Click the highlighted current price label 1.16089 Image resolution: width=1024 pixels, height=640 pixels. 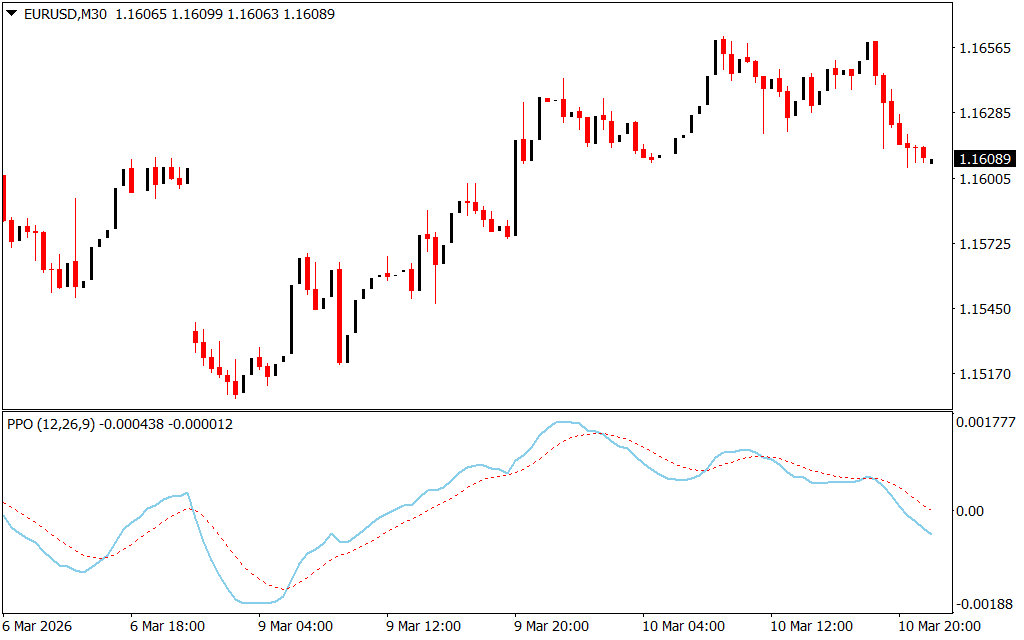[x=985, y=159]
